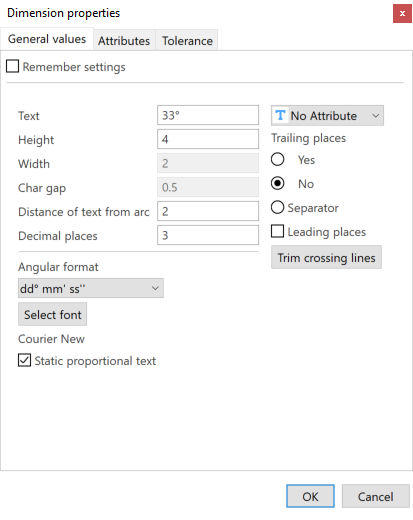Uncheck Static proportional text
The image size is (413, 520).
point(24,360)
